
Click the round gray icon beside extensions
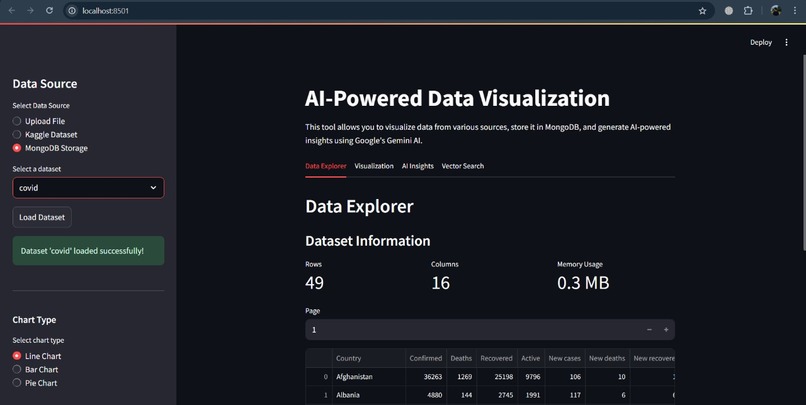pos(728,10)
